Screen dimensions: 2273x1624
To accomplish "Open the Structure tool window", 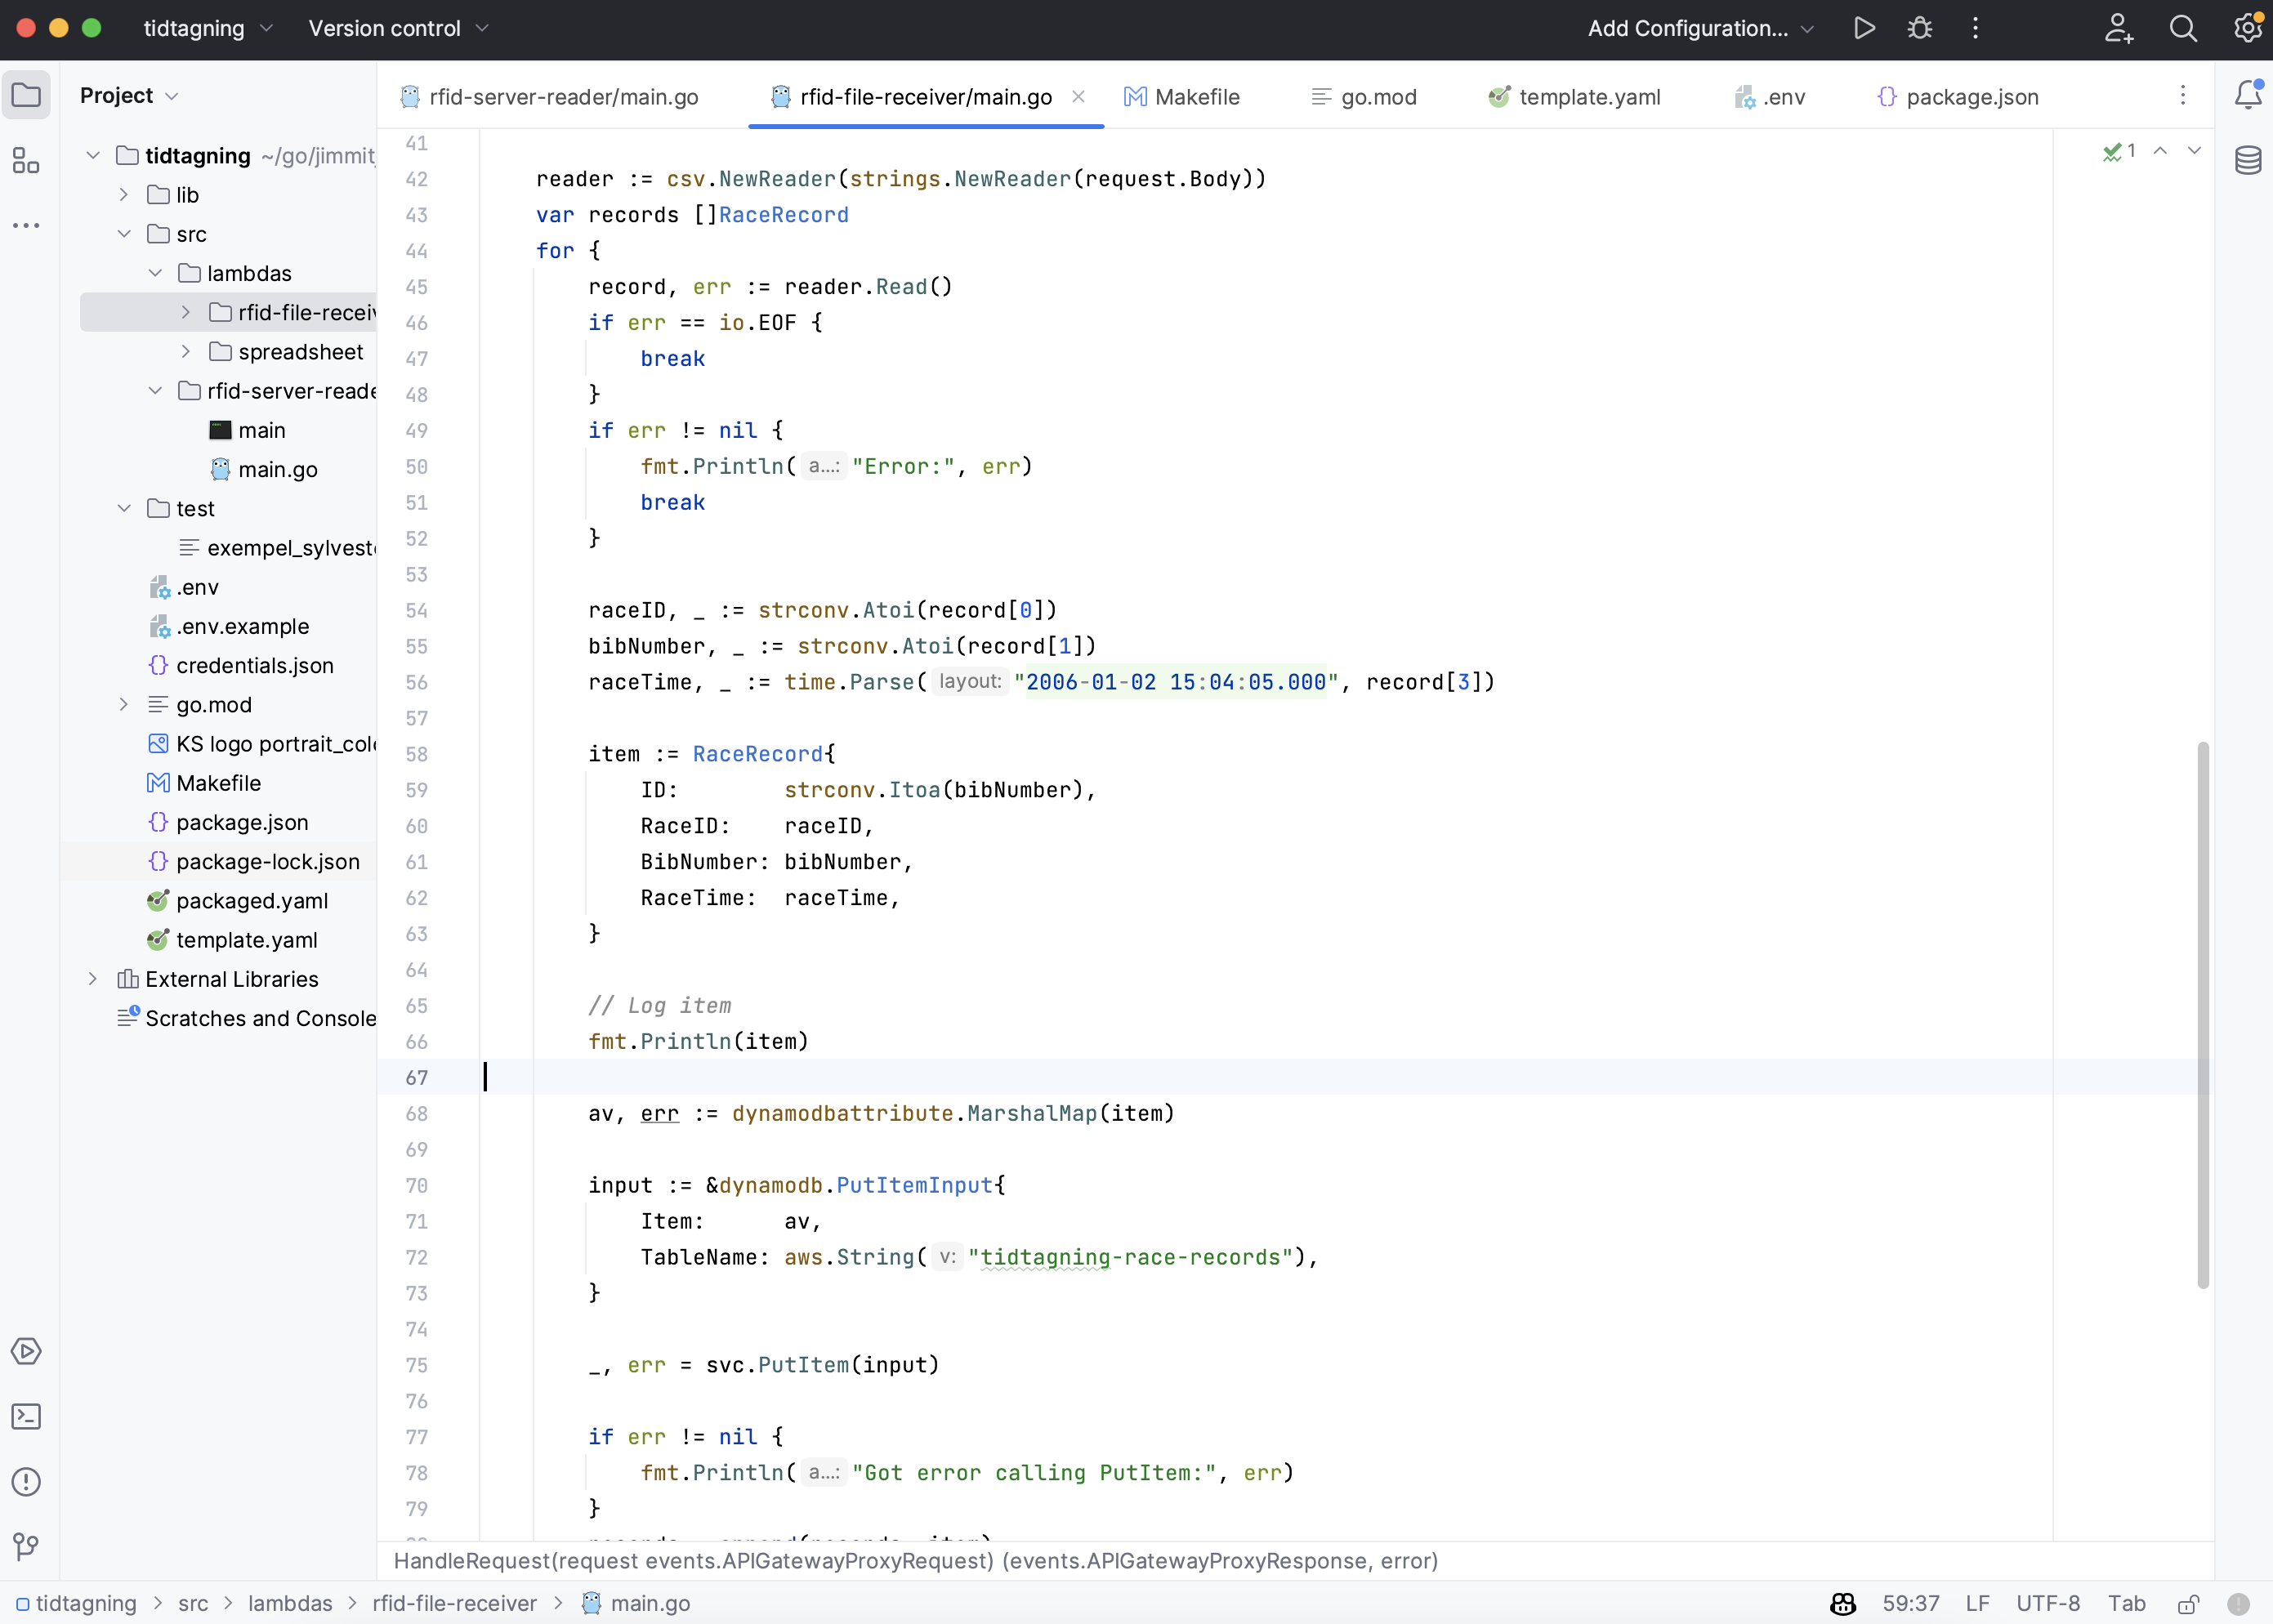I will point(25,160).
